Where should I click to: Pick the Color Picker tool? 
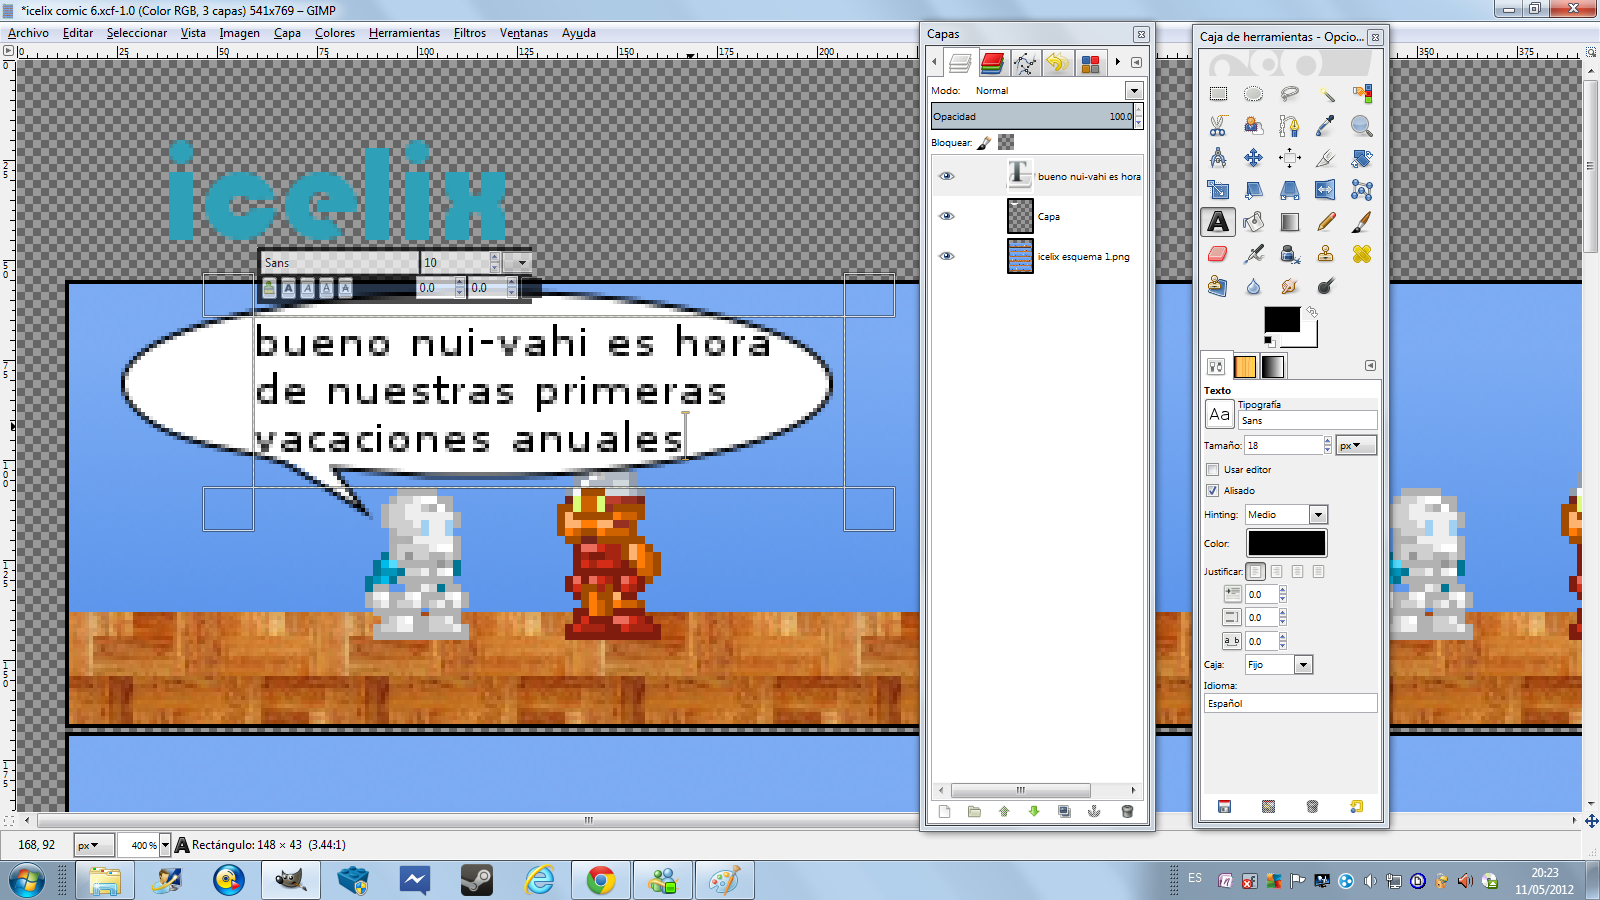click(1327, 126)
